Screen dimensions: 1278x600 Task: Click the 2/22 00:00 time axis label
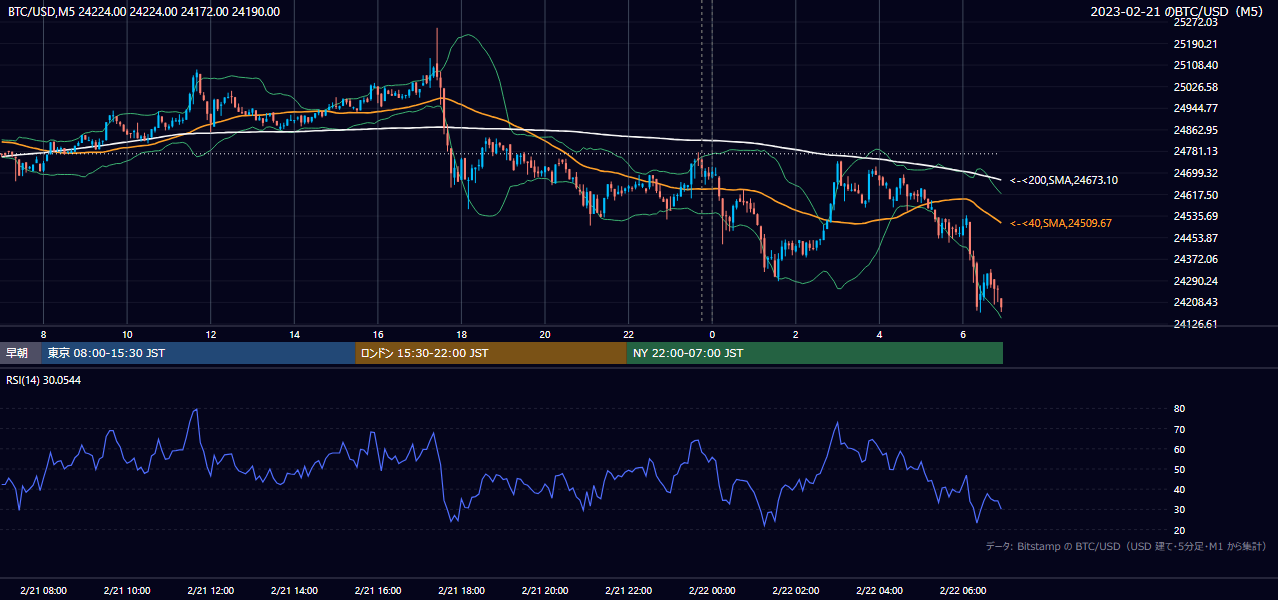pyautogui.click(x=712, y=591)
